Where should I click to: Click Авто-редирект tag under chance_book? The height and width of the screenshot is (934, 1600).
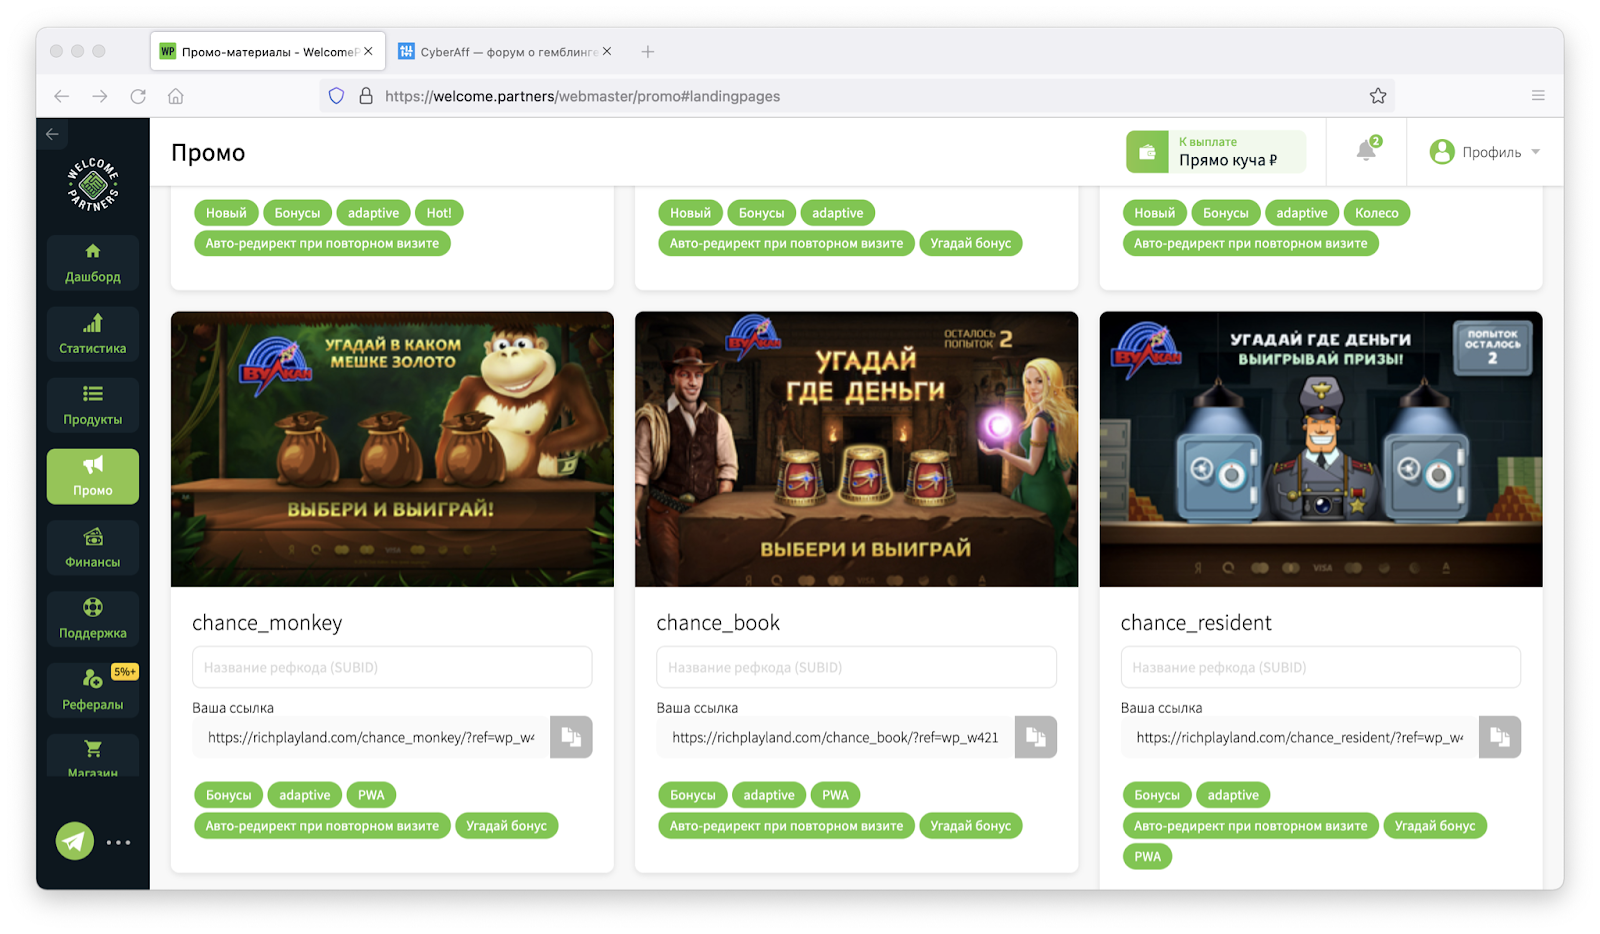point(786,826)
